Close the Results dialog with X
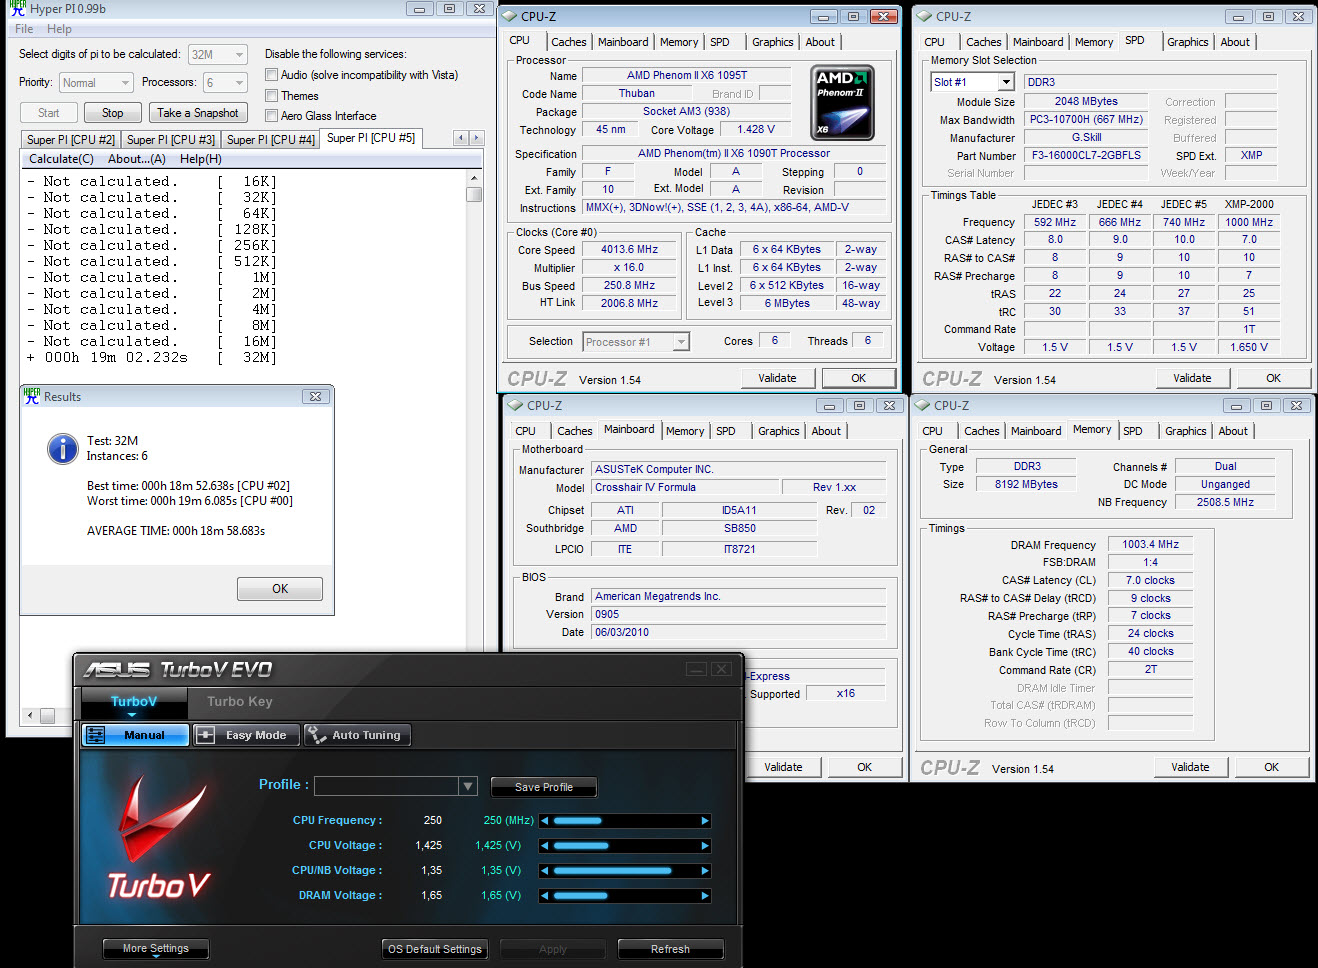 [315, 397]
